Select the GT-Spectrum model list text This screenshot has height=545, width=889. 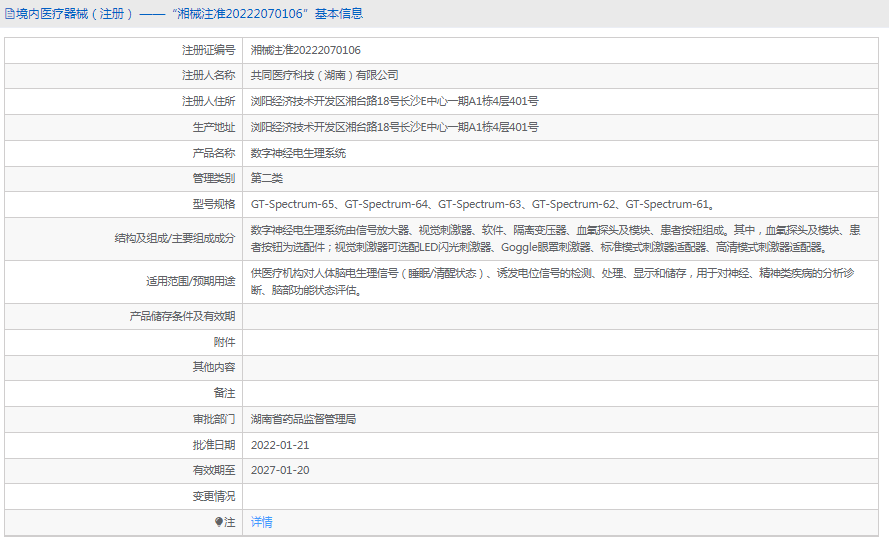(483, 205)
